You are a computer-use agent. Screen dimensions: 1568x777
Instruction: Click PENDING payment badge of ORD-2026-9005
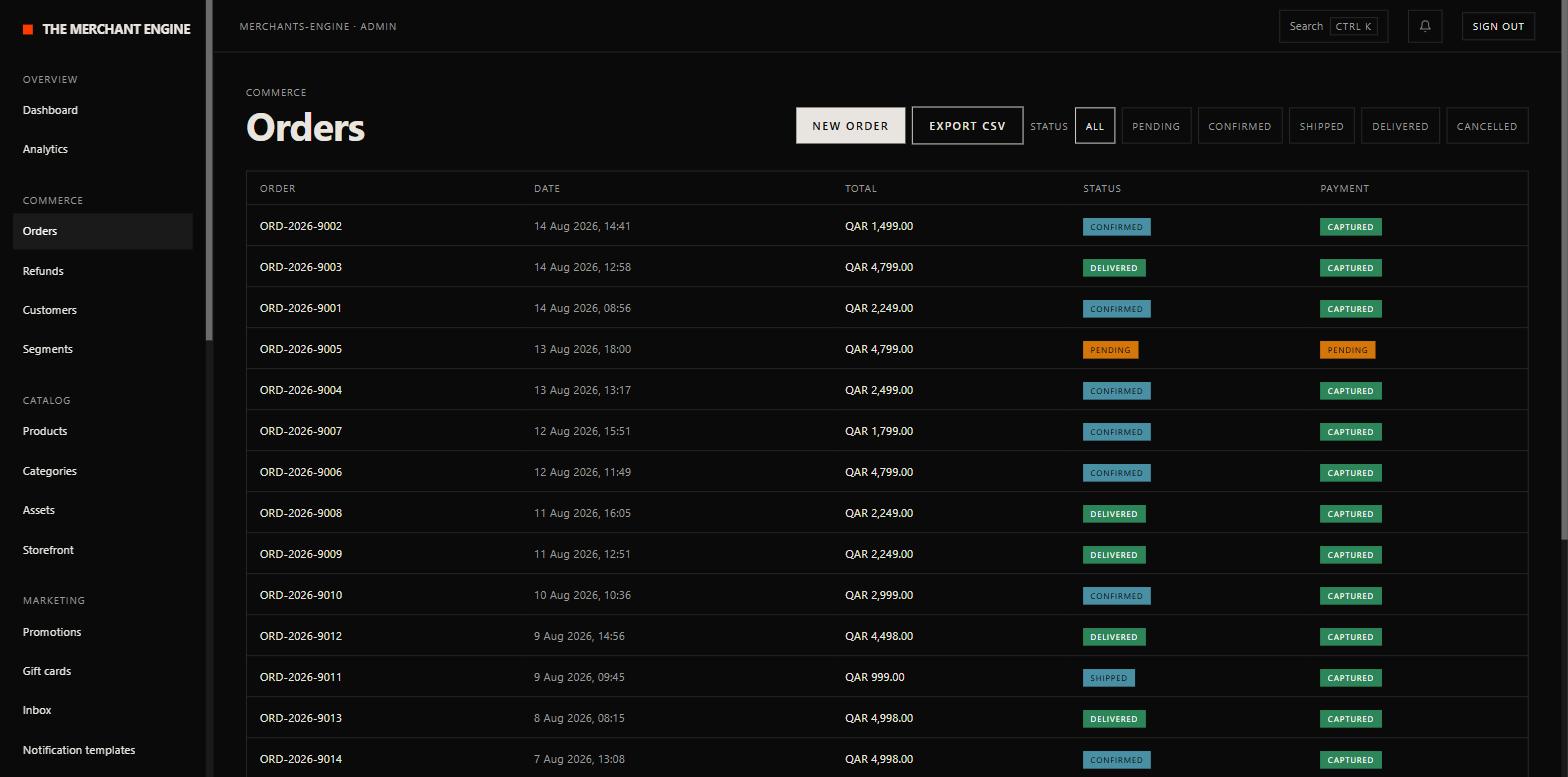(x=1347, y=350)
